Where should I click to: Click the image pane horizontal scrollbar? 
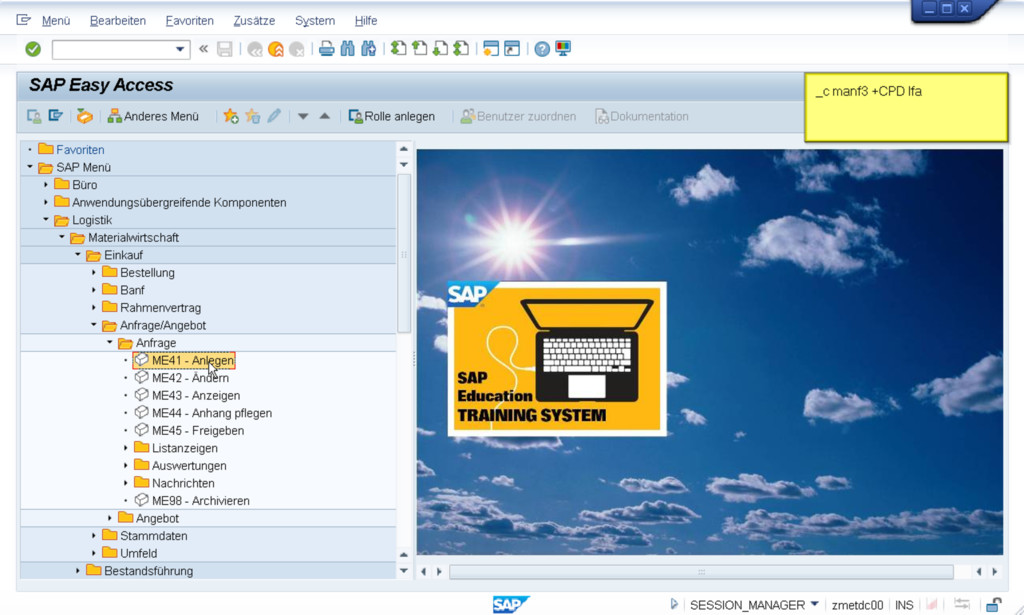(x=701, y=572)
